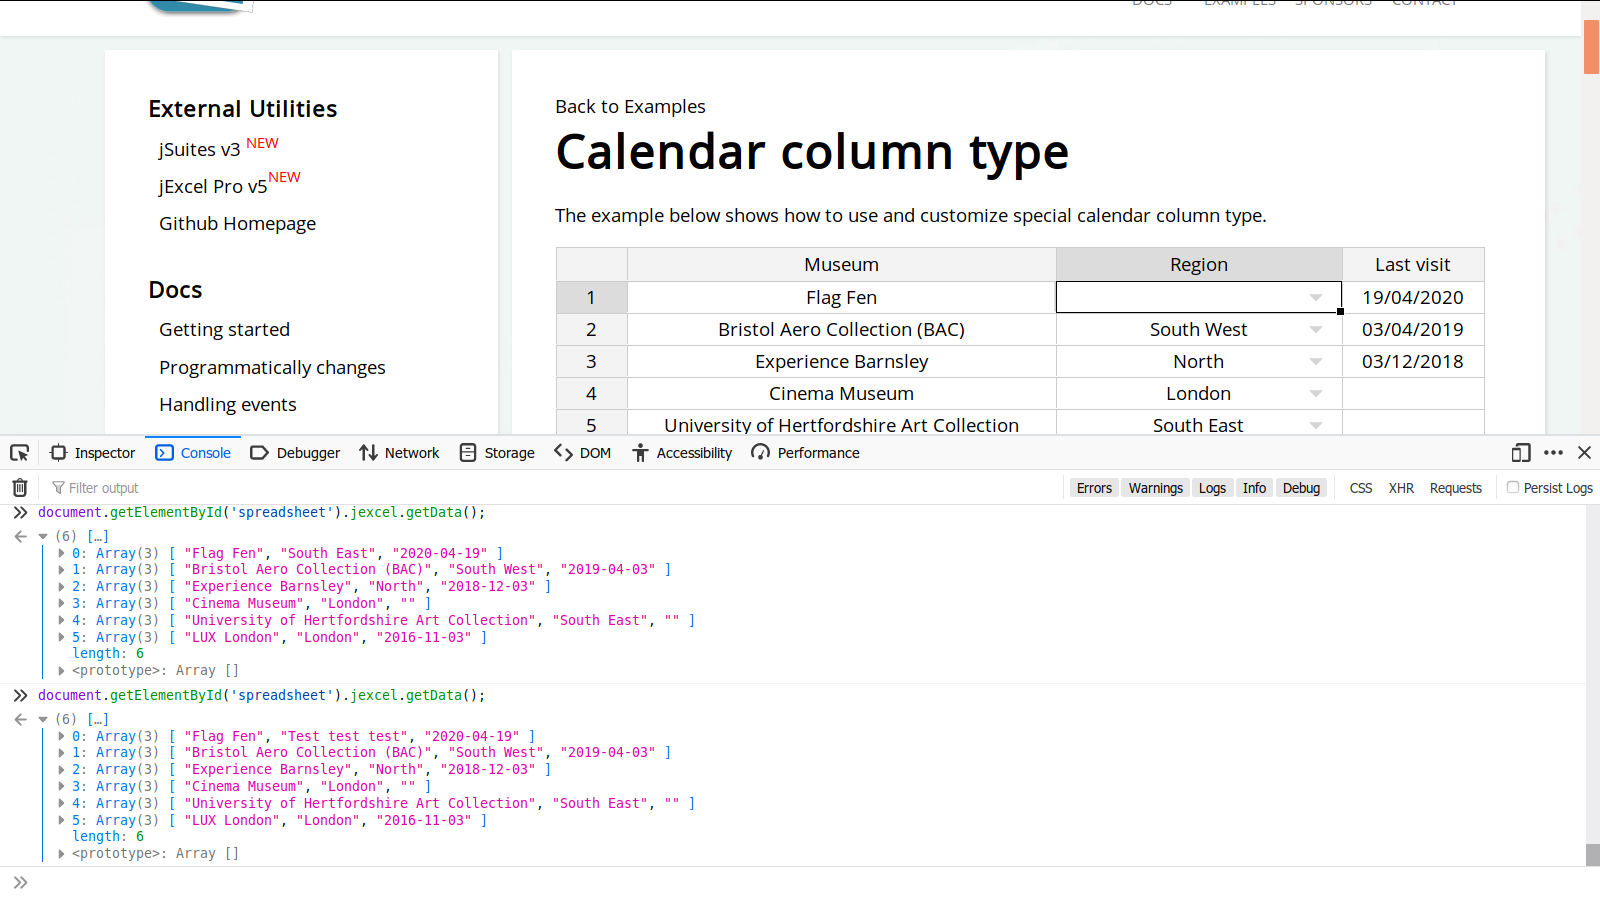Click the console scrollbar thumb
The height and width of the screenshot is (900, 1600).
(1592, 855)
